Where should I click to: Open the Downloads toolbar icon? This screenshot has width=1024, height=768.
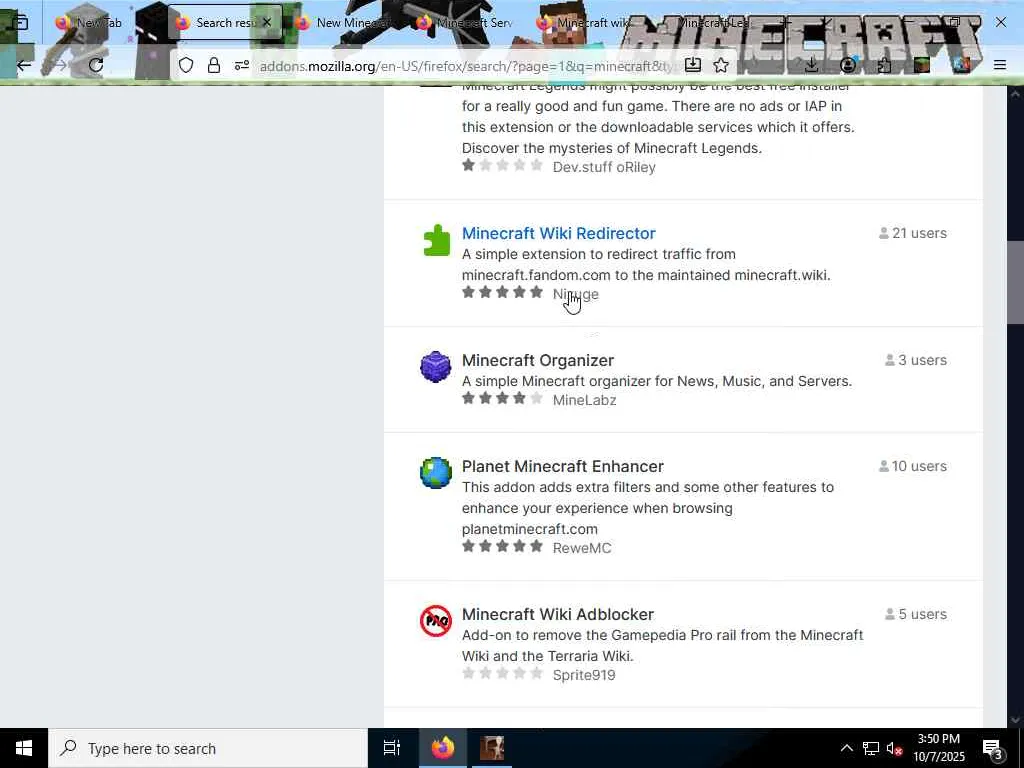(811, 65)
